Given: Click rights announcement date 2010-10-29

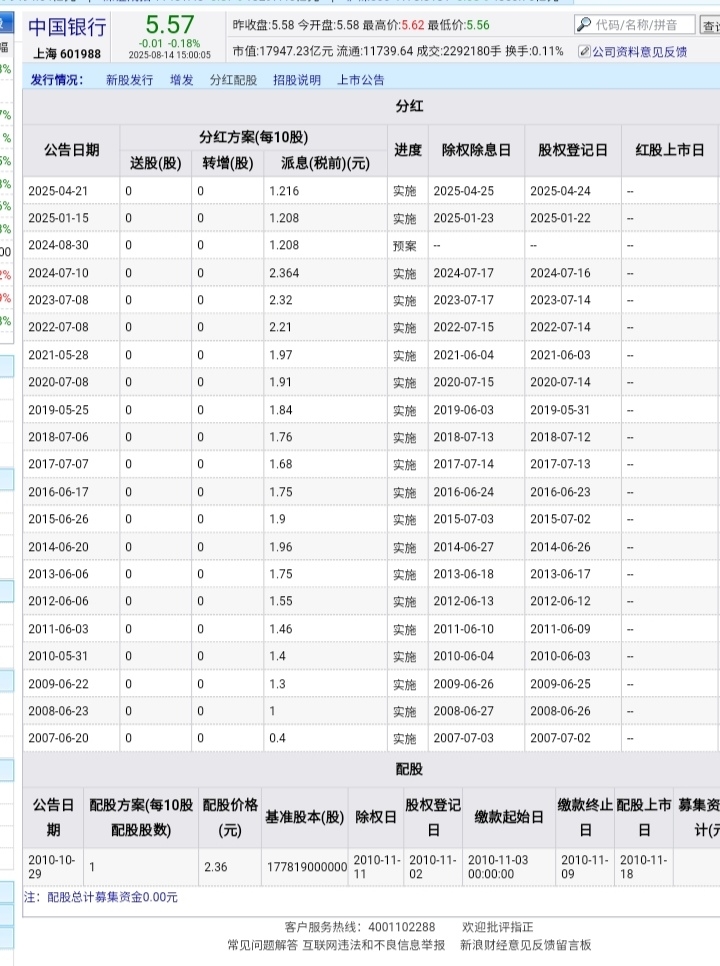Looking at the screenshot, I should tap(52, 866).
